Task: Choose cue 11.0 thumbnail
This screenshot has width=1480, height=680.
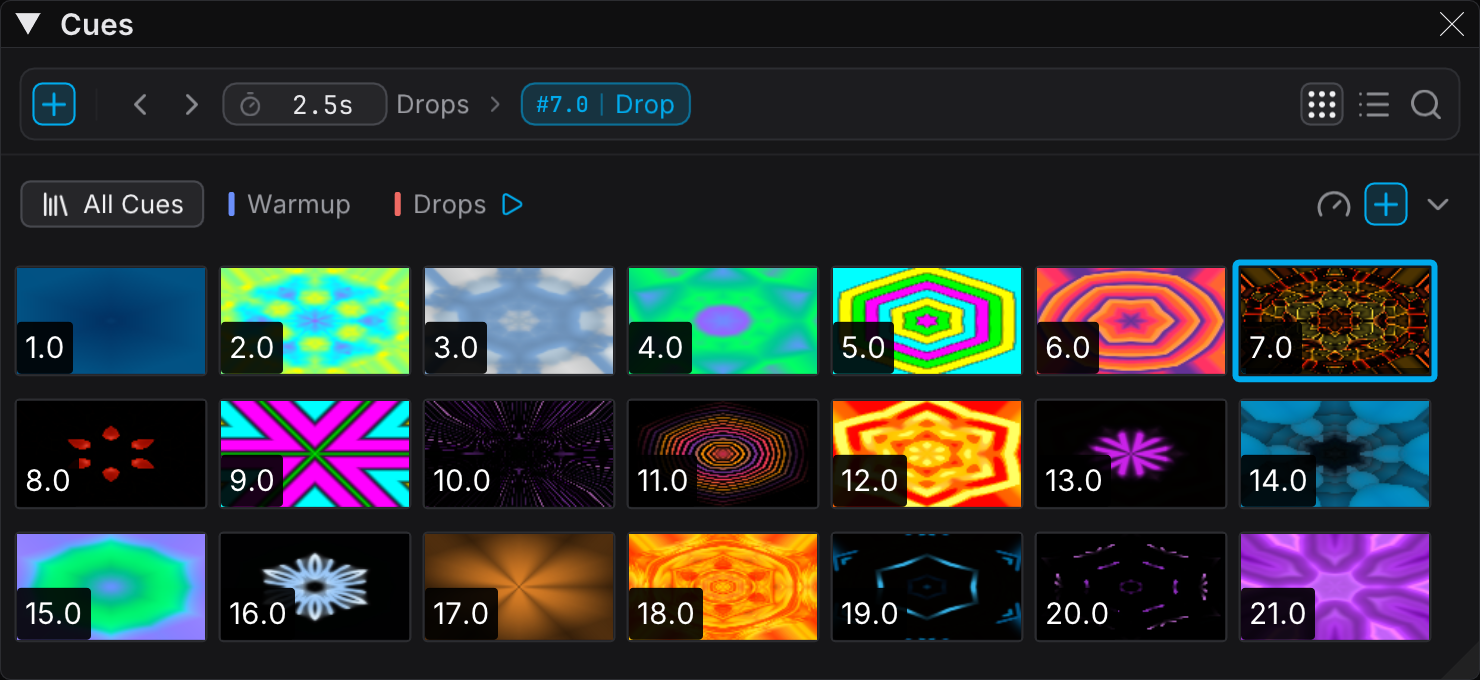Action: 723,453
